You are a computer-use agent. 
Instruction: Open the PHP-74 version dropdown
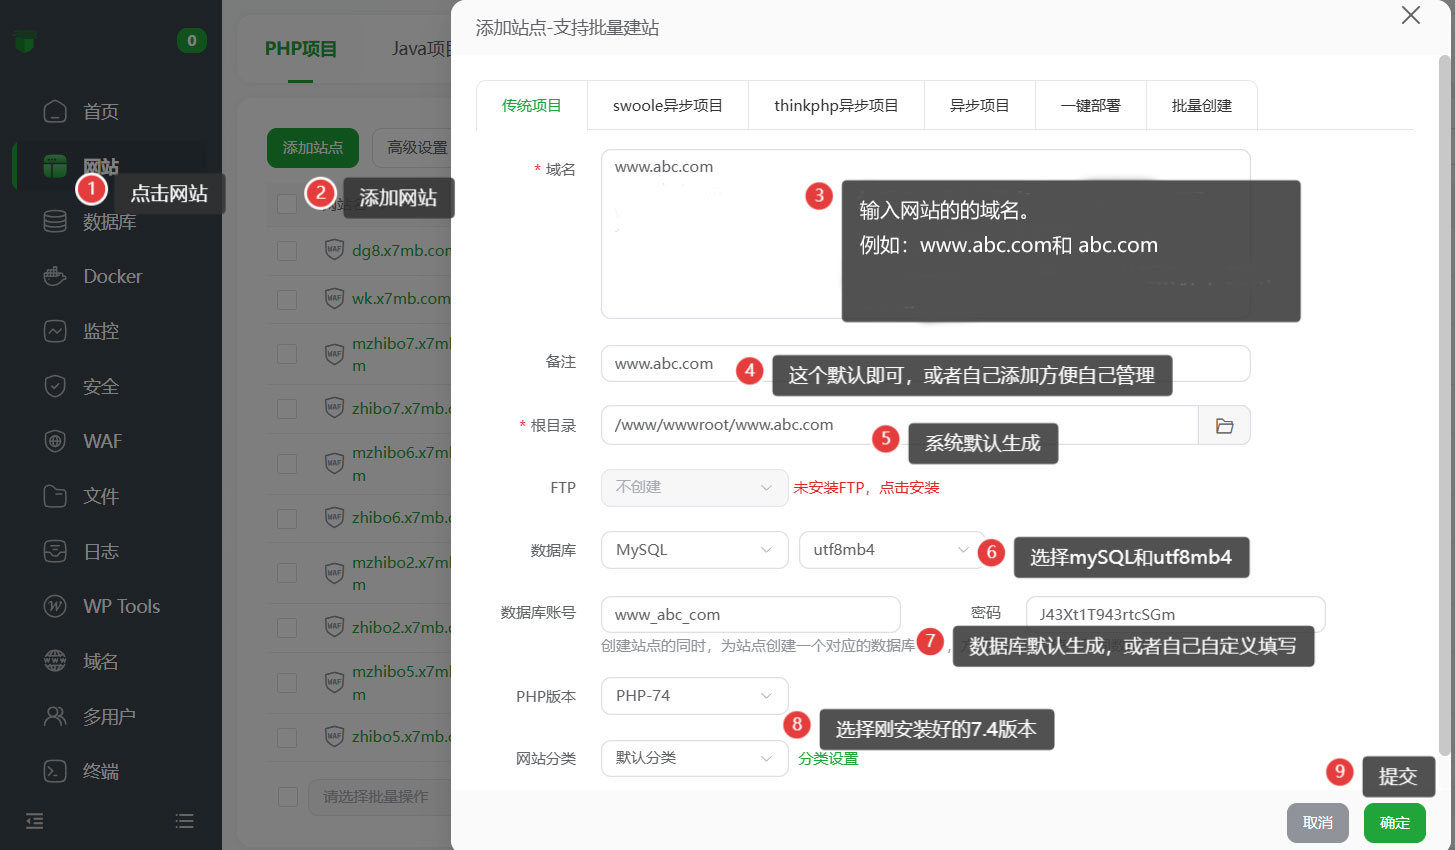click(x=694, y=696)
